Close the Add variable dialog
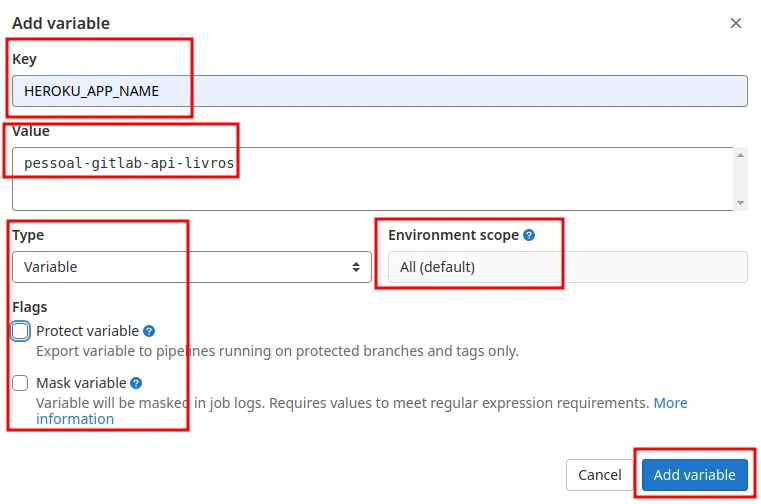Image resolution: width=761 pixels, height=504 pixels. coord(736,23)
